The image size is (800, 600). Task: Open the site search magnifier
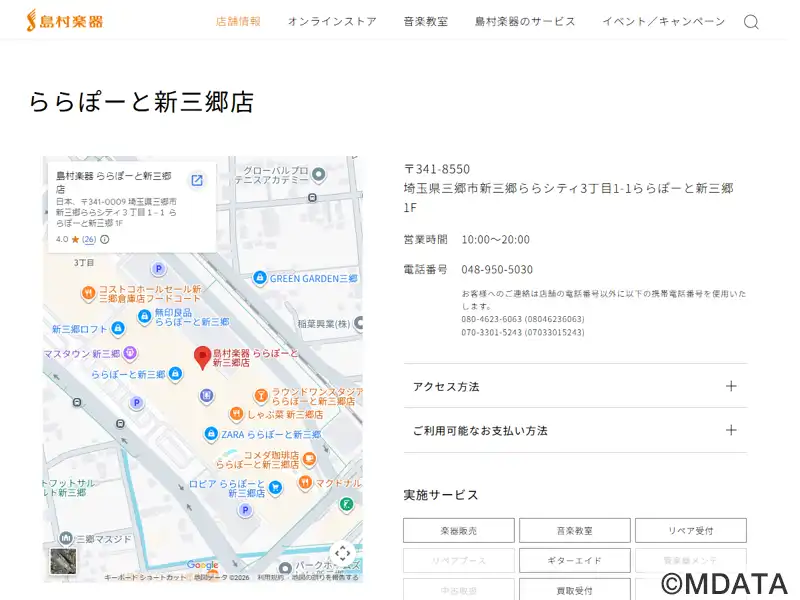[x=751, y=22]
